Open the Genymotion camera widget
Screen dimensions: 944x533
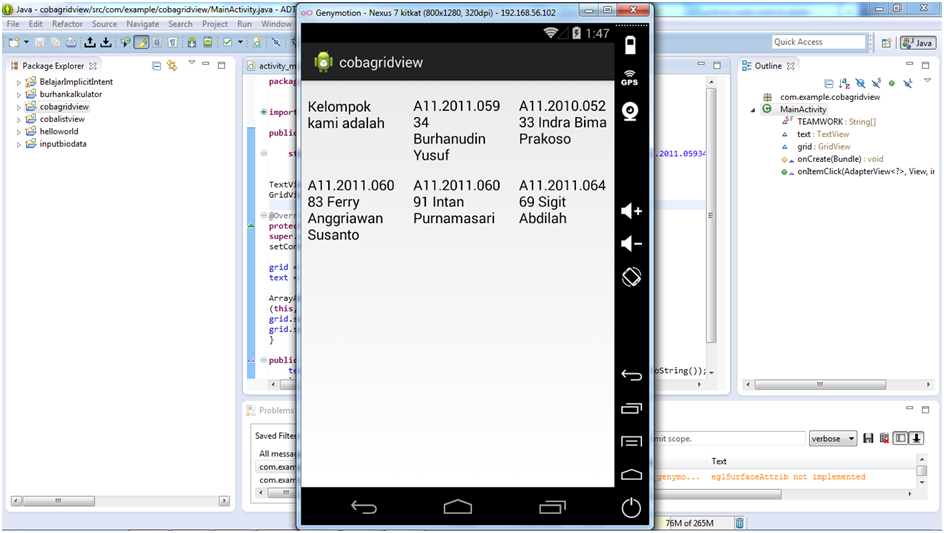(x=630, y=111)
